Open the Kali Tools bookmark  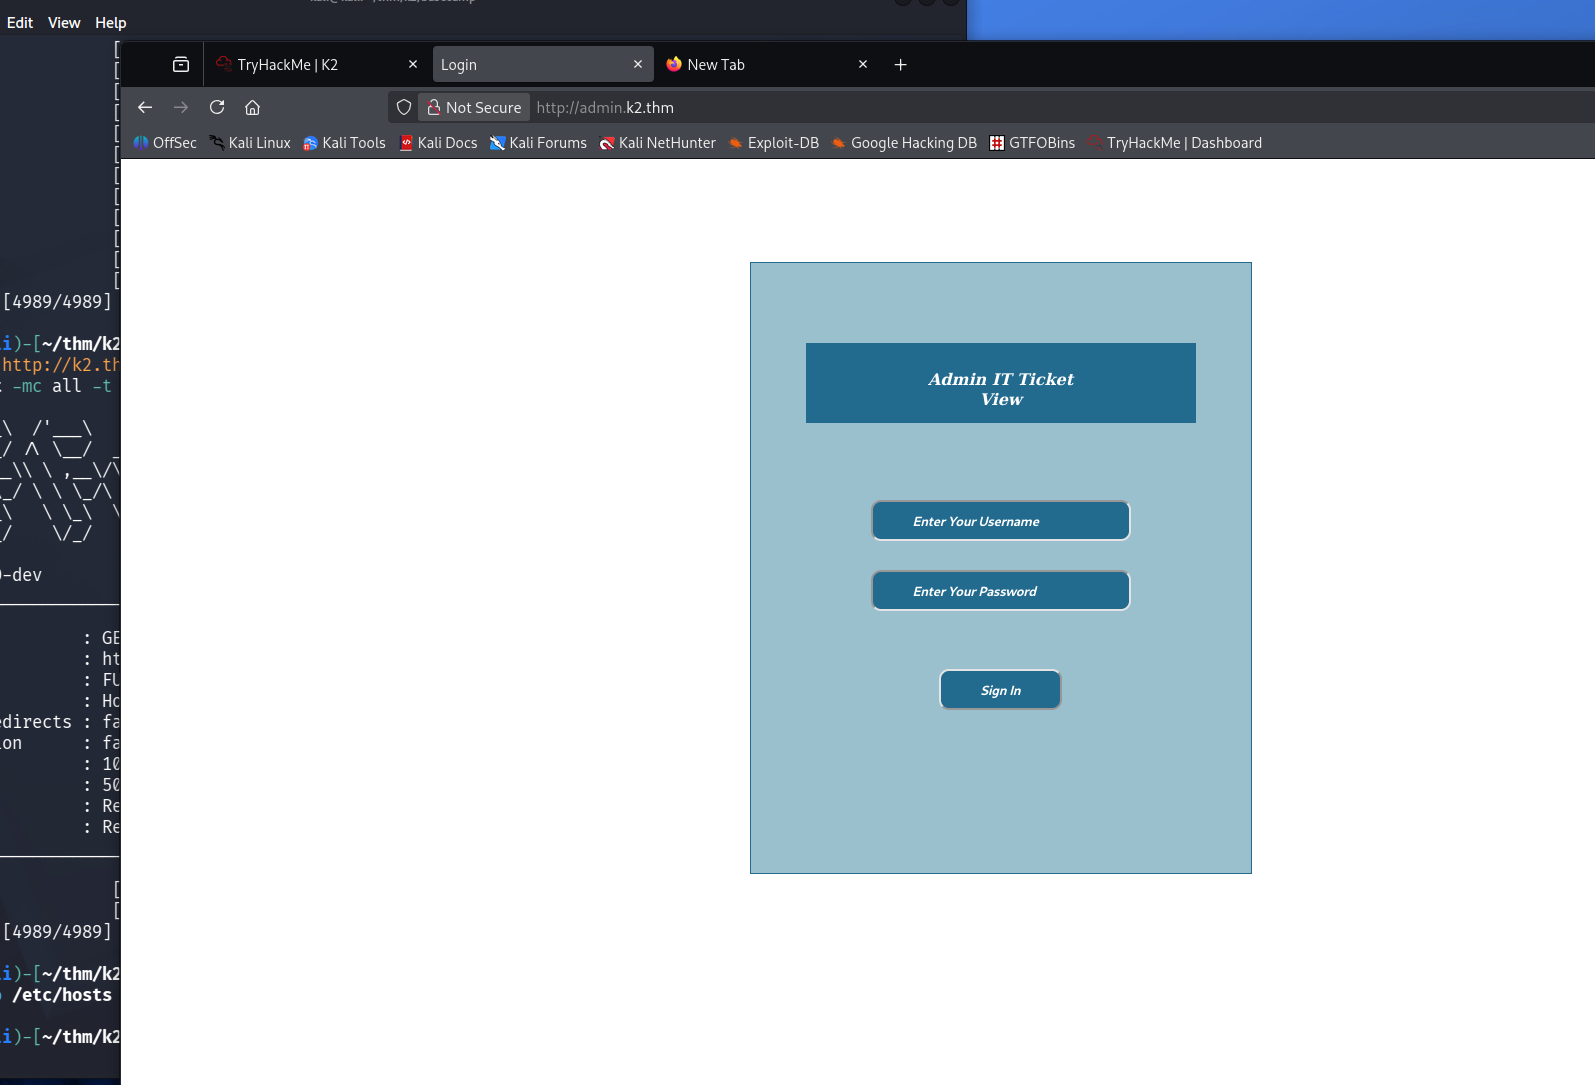click(x=344, y=143)
